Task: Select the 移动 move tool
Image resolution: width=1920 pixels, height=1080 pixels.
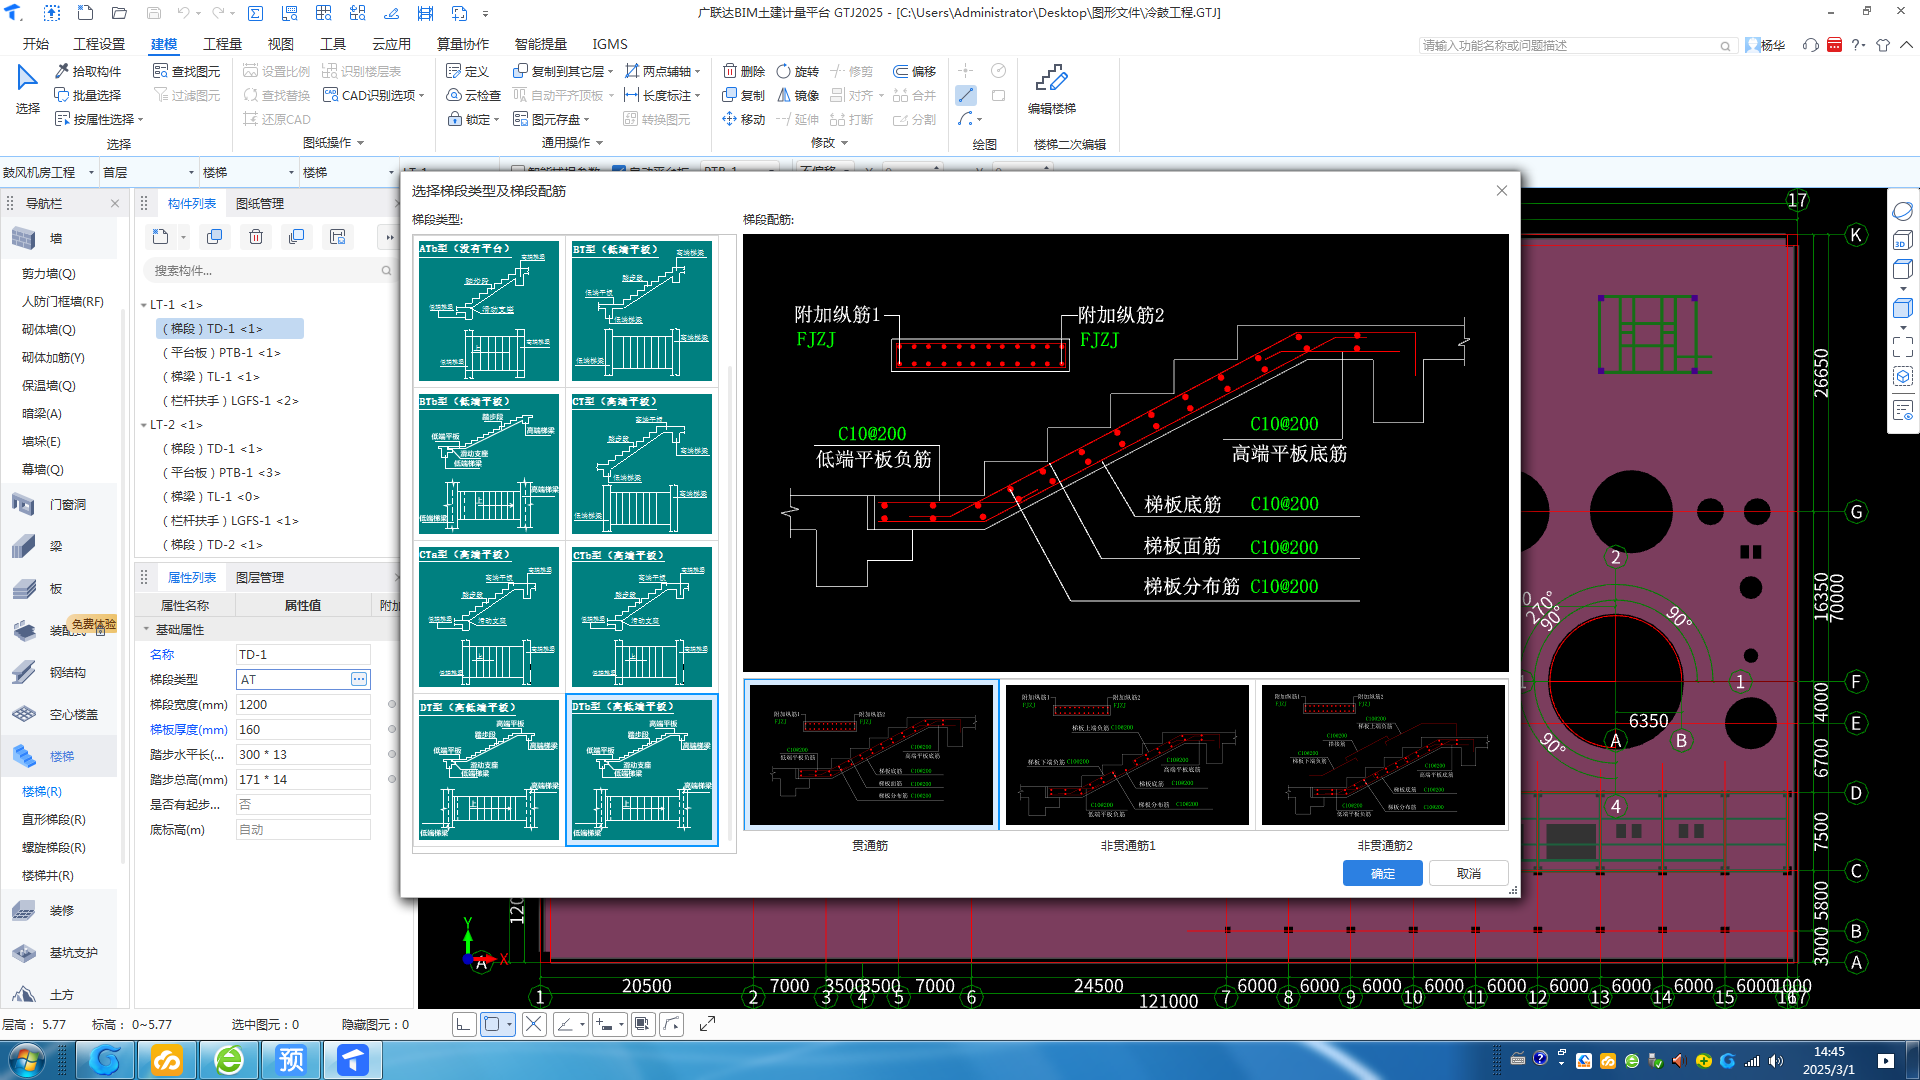Action: point(743,119)
